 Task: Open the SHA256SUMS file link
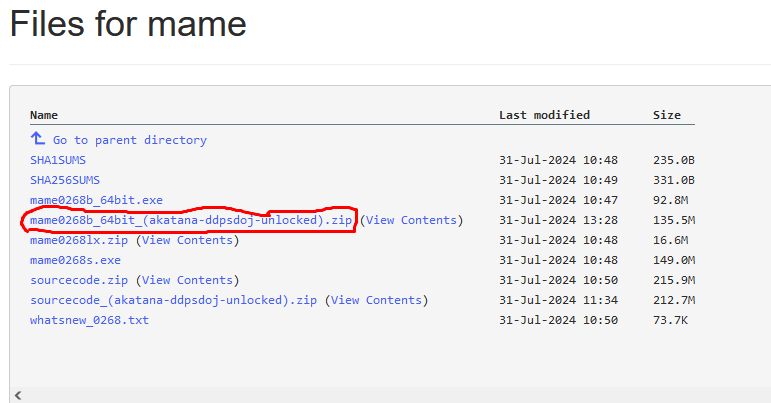click(x=65, y=180)
